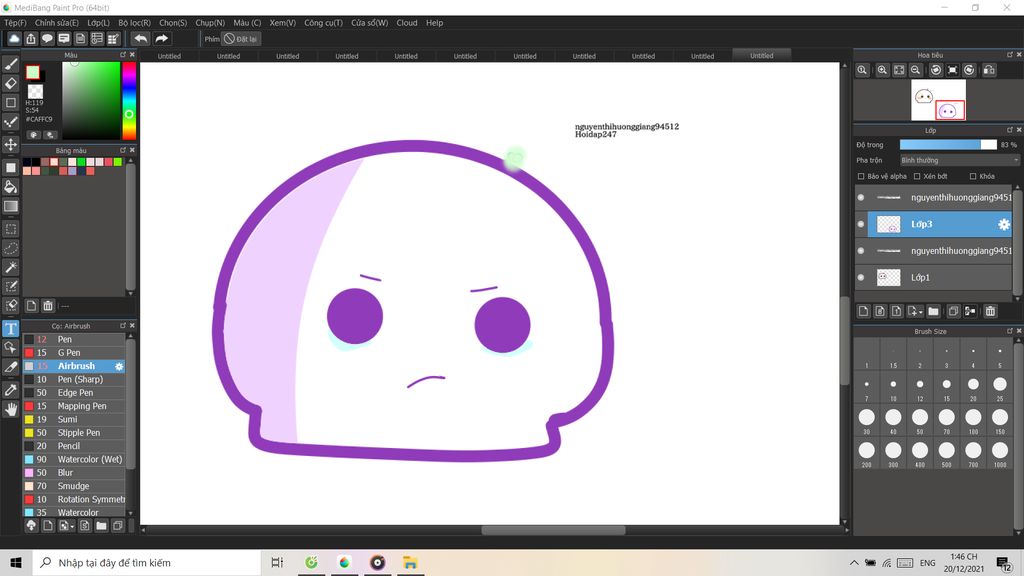Select the Hand tool

10,409
